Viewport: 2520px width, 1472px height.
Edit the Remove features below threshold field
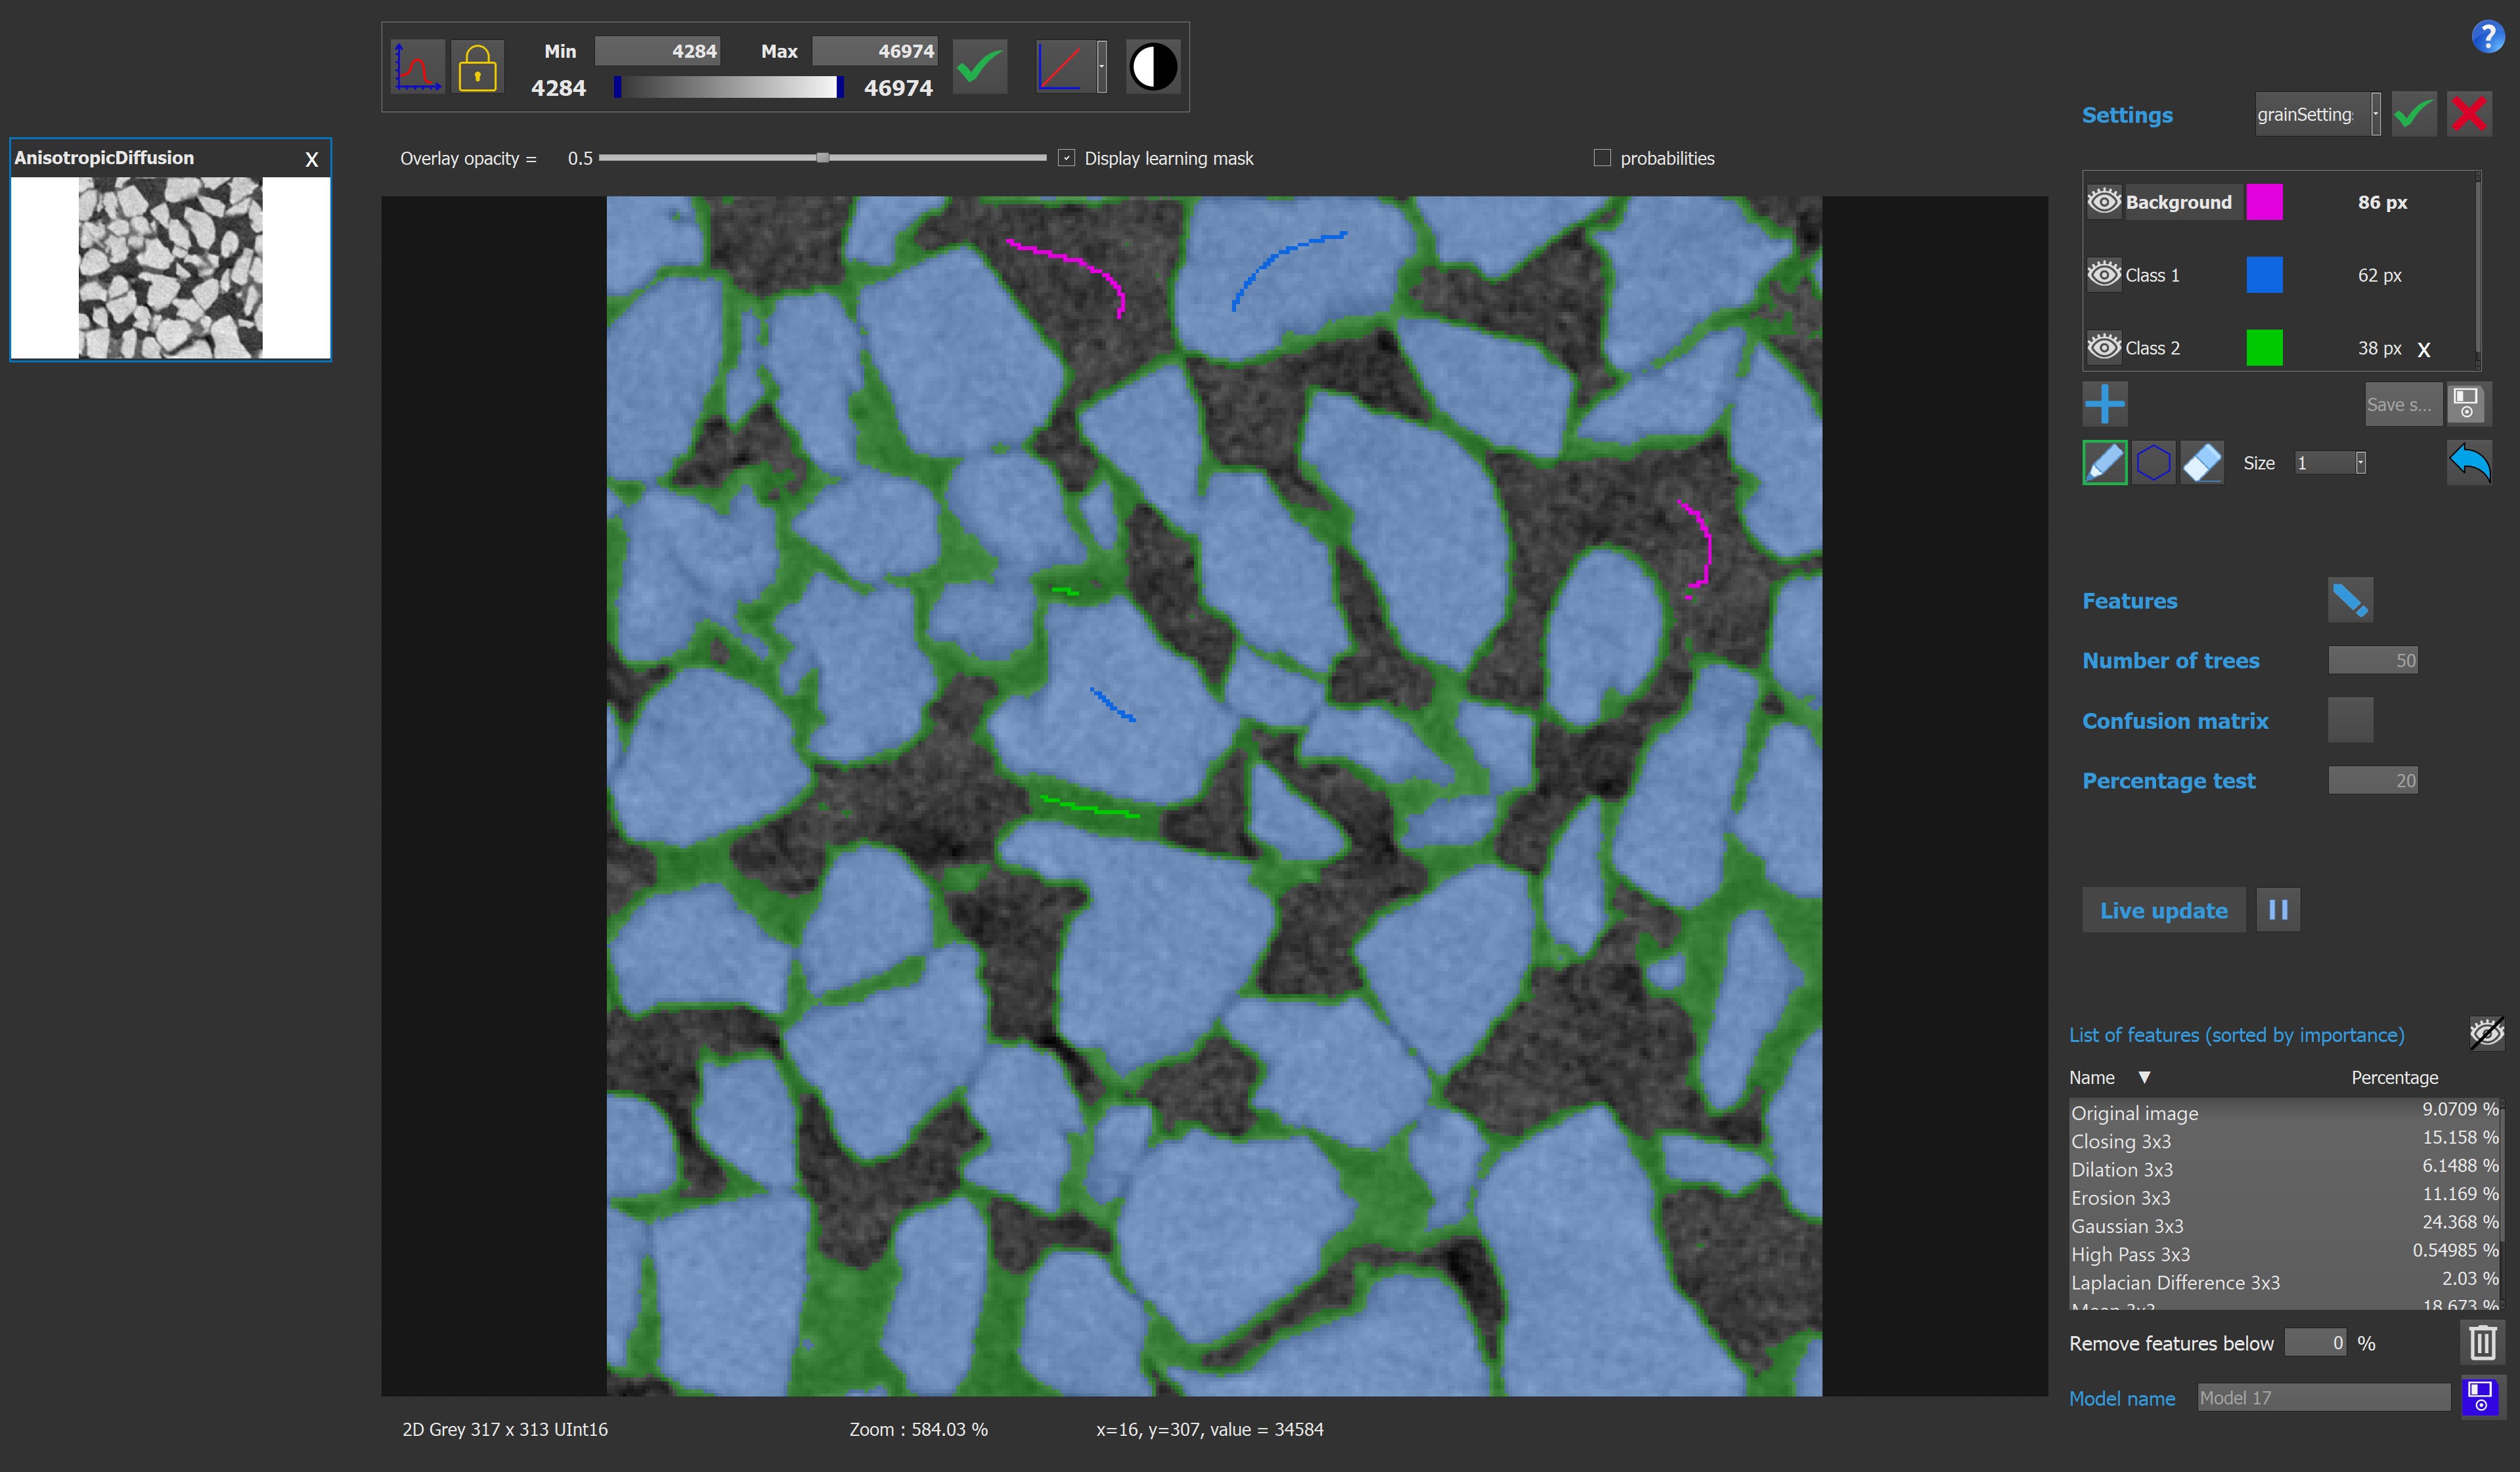click(x=2315, y=1343)
